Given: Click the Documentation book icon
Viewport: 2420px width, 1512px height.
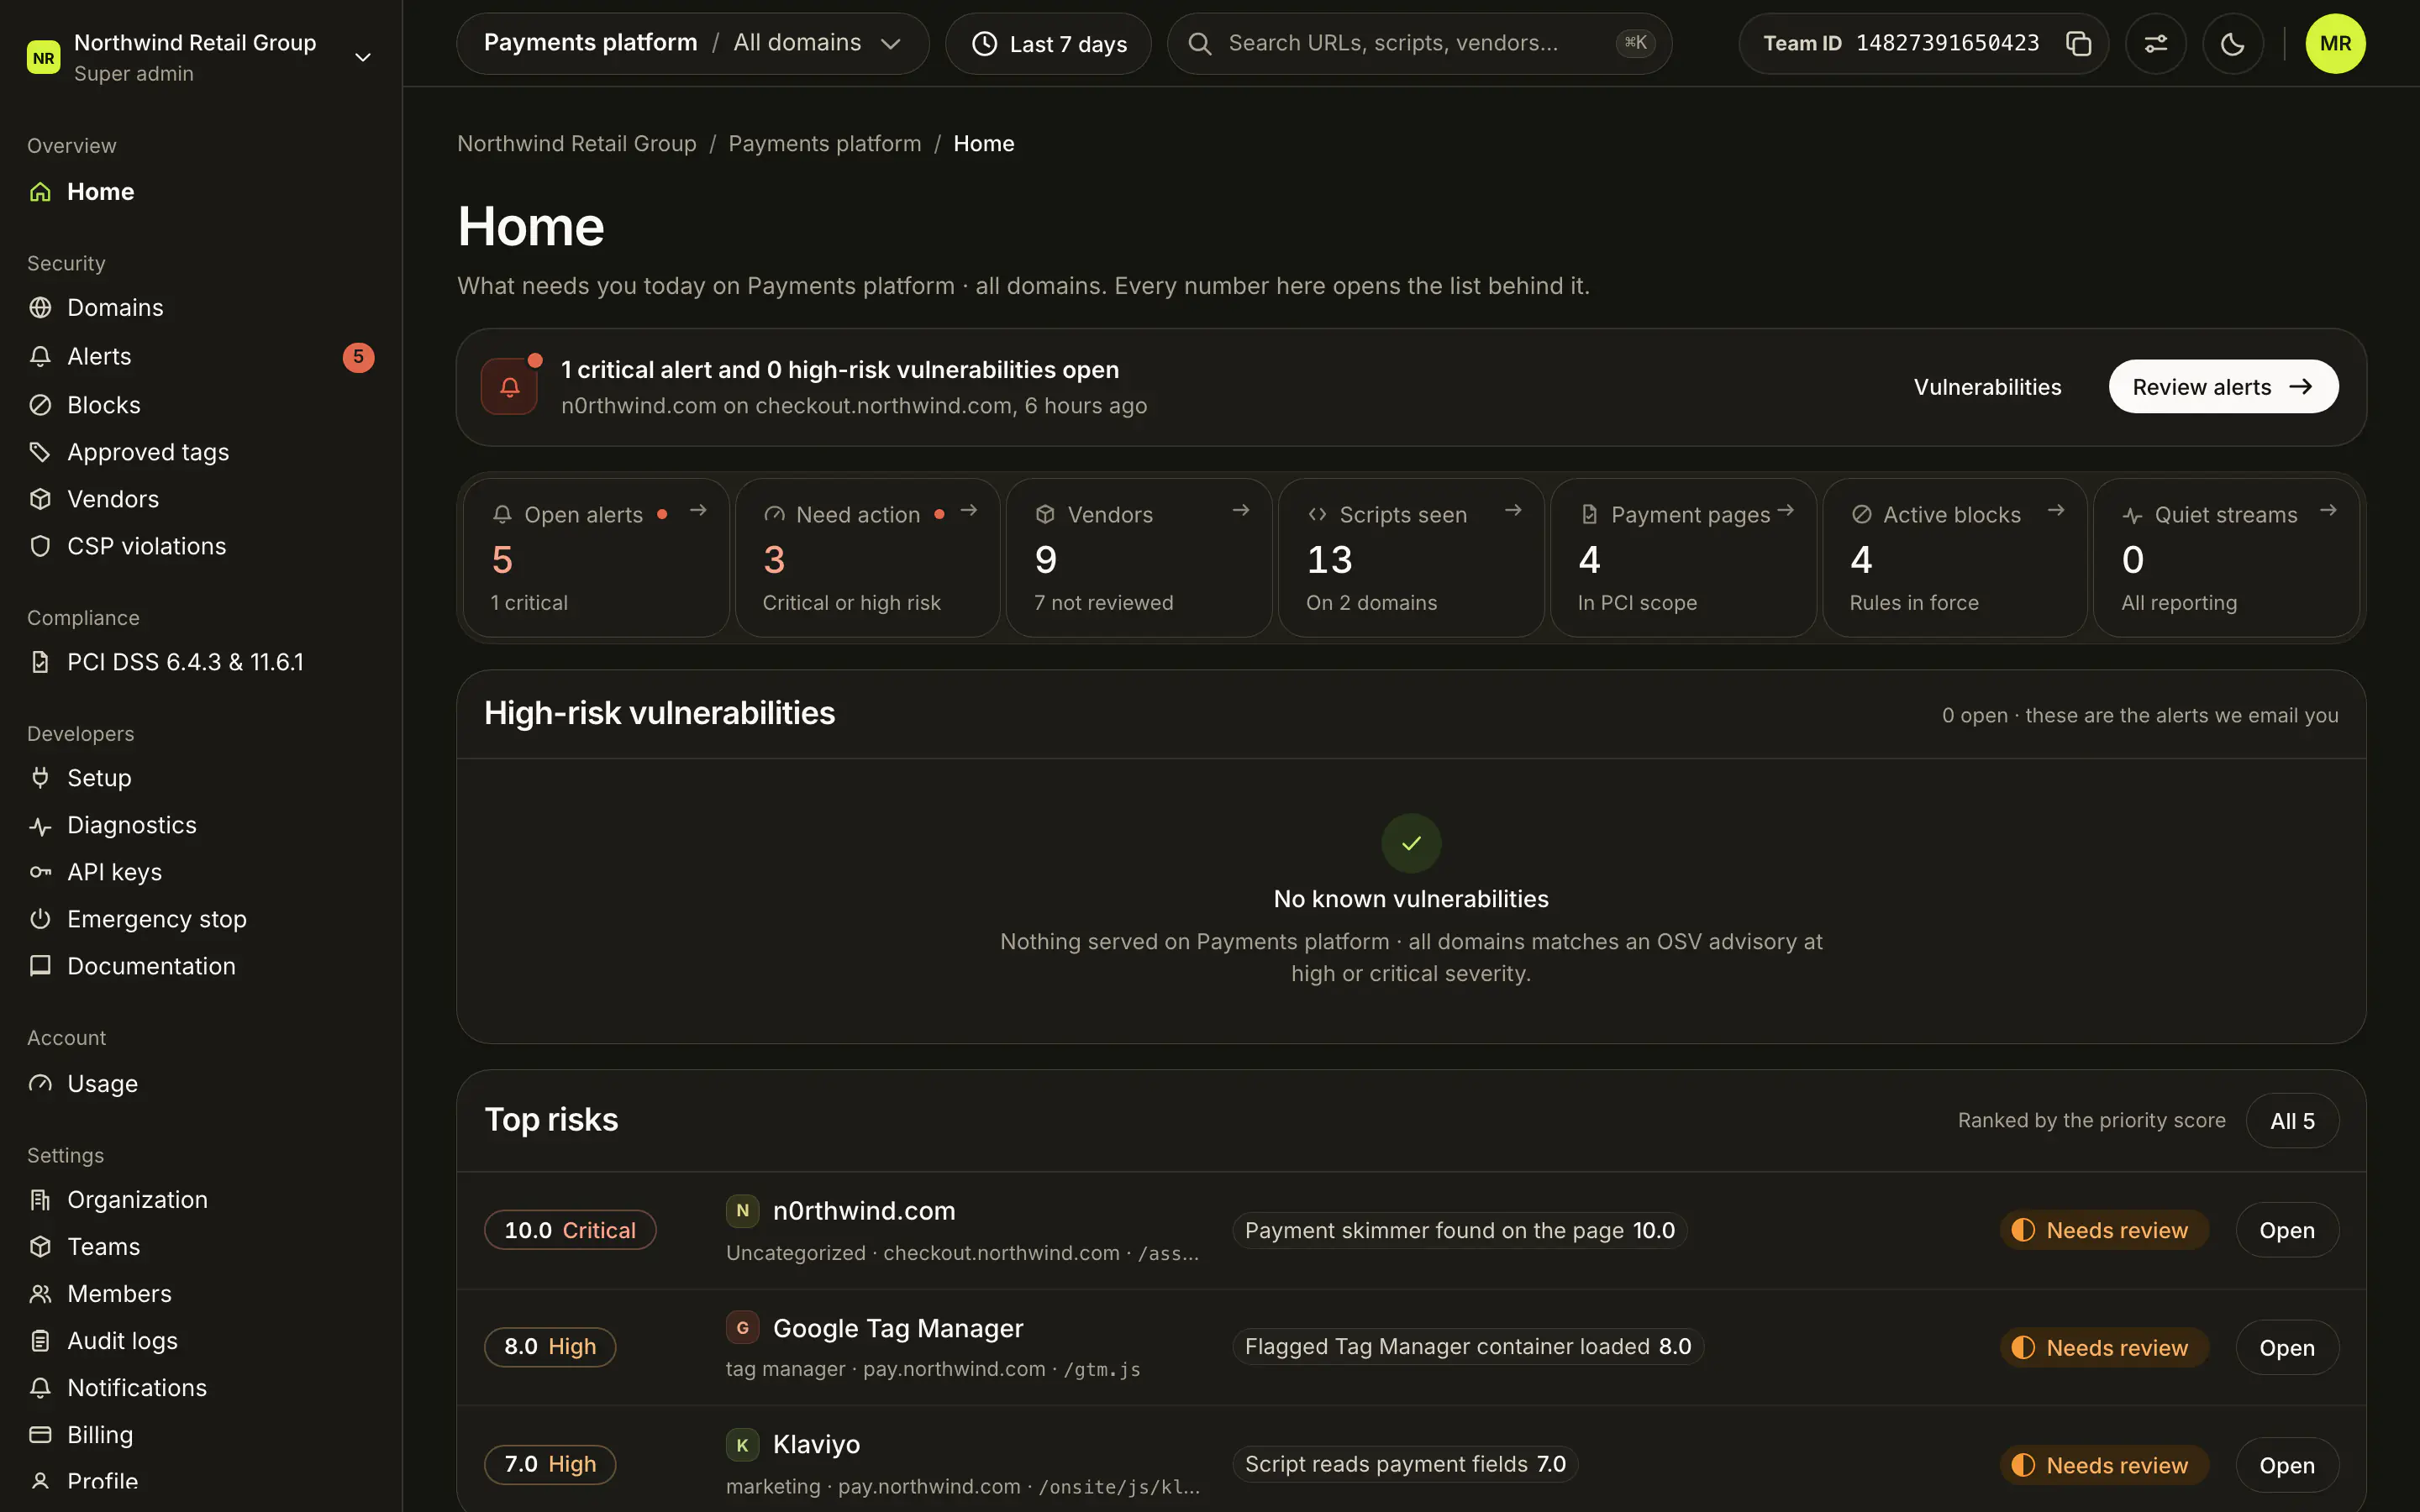Looking at the screenshot, I should coord(40,966).
